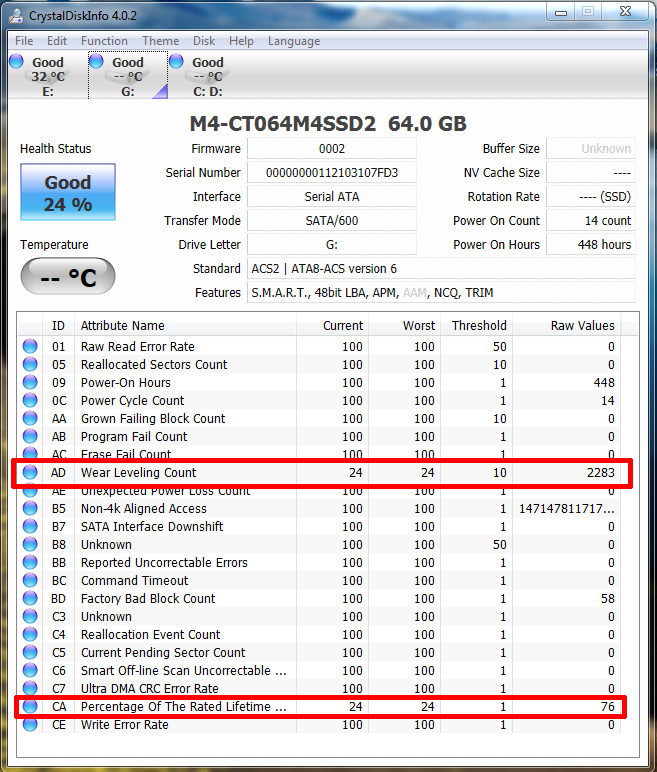Click the Interface field Serial ATA
The width and height of the screenshot is (657, 772).
click(x=332, y=197)
